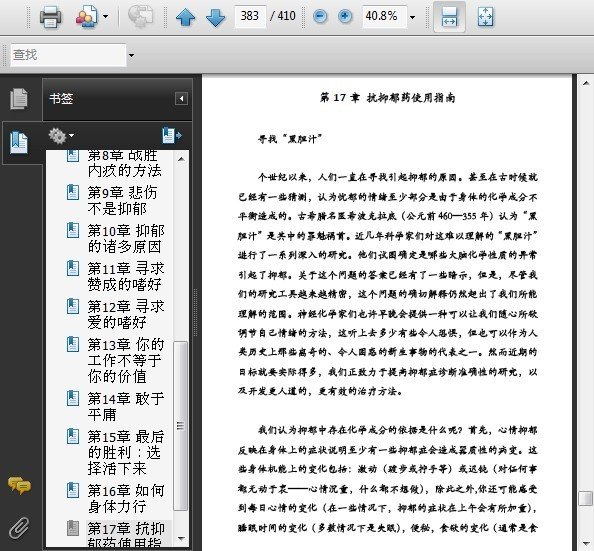The image size is (594, 551).
Task: Toggle fit one full page view
Action: (485, 17)
